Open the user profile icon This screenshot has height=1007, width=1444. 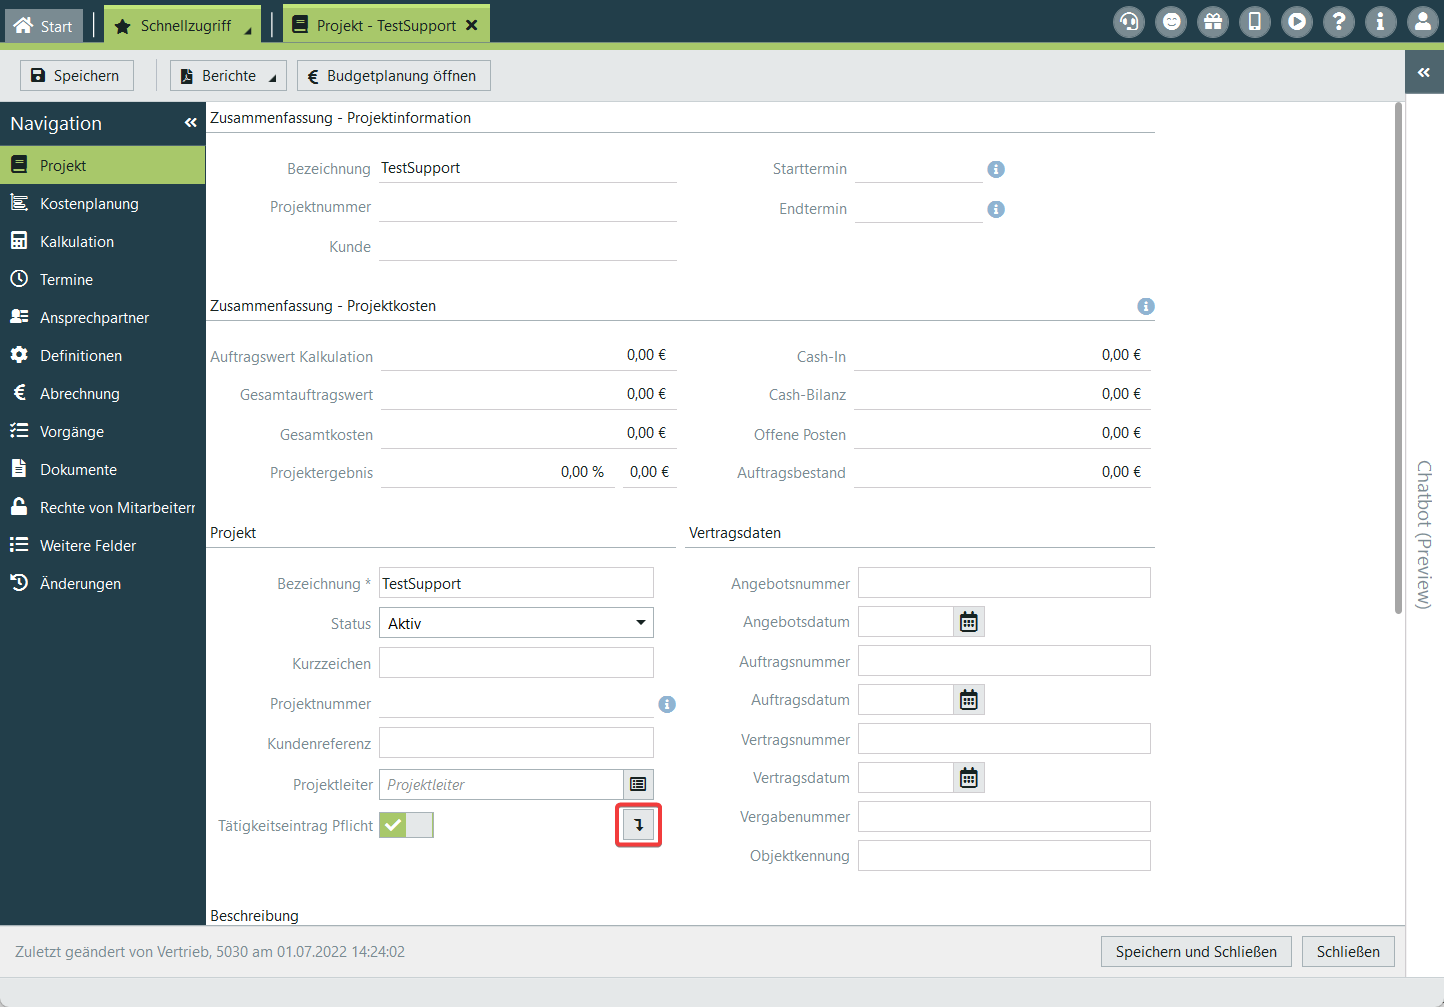tap(1422, 21)
